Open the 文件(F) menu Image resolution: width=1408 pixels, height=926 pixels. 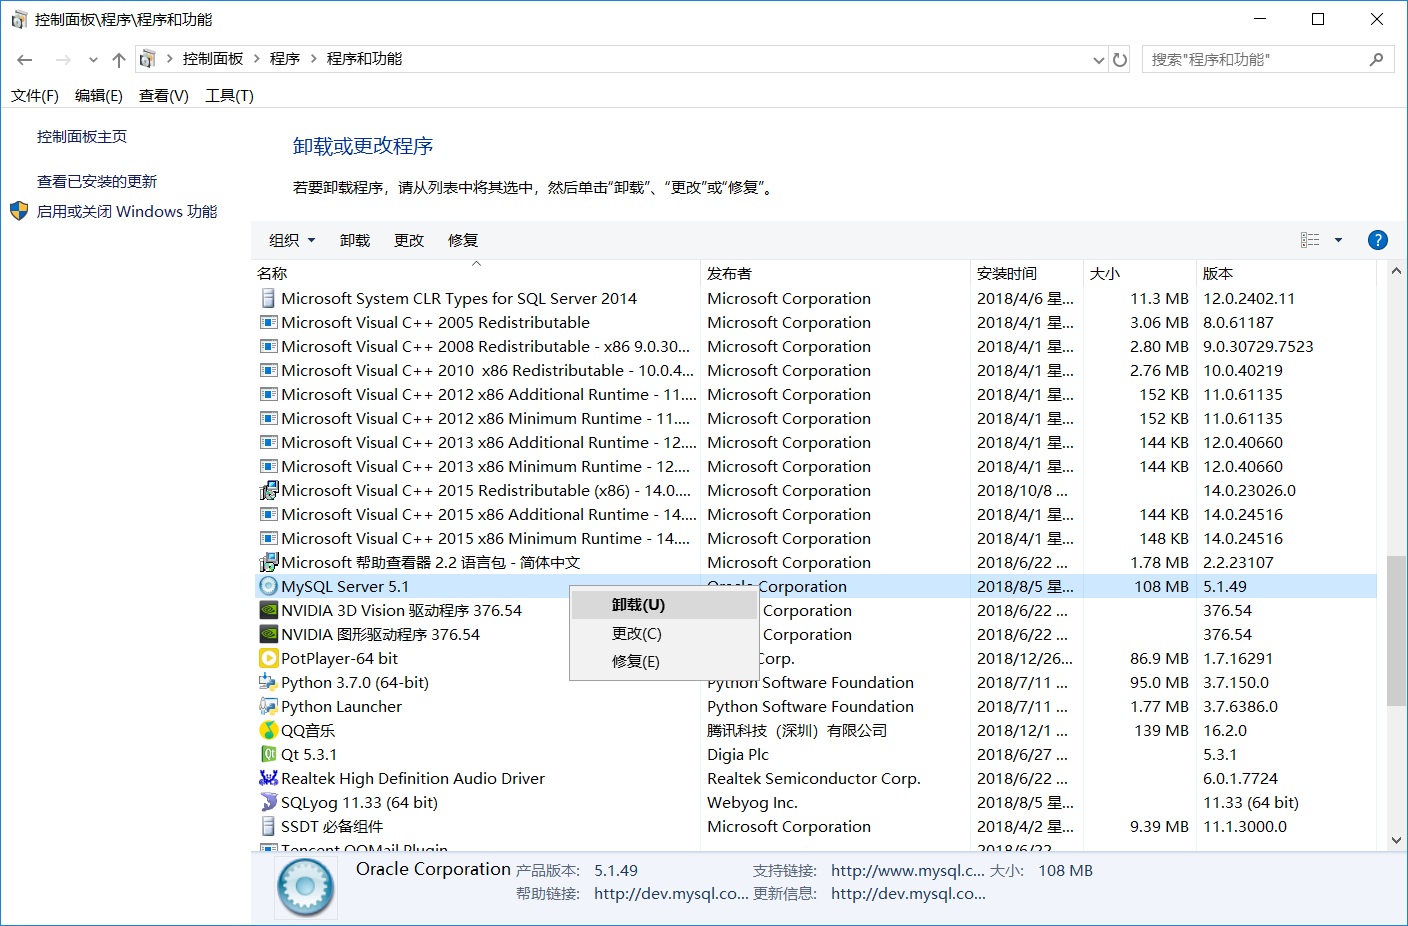coord(34,95)
